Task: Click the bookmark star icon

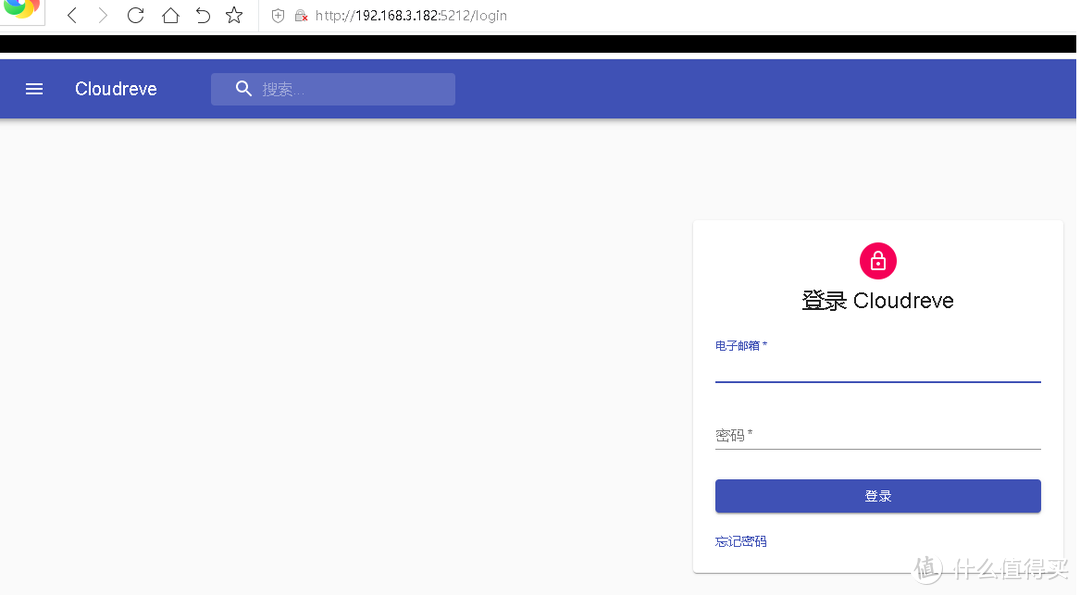Action: [233, 15]
